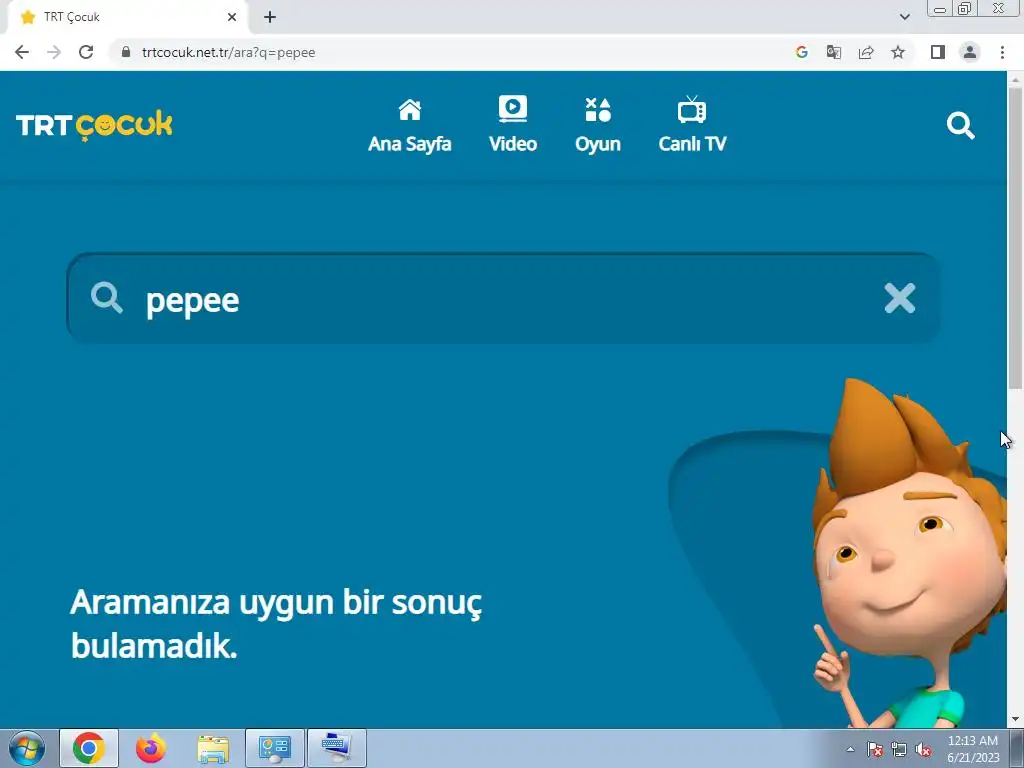Open the Oyun games section
Image resolution: width=1024 pixels, height=768 pixels.
(598, 126)
